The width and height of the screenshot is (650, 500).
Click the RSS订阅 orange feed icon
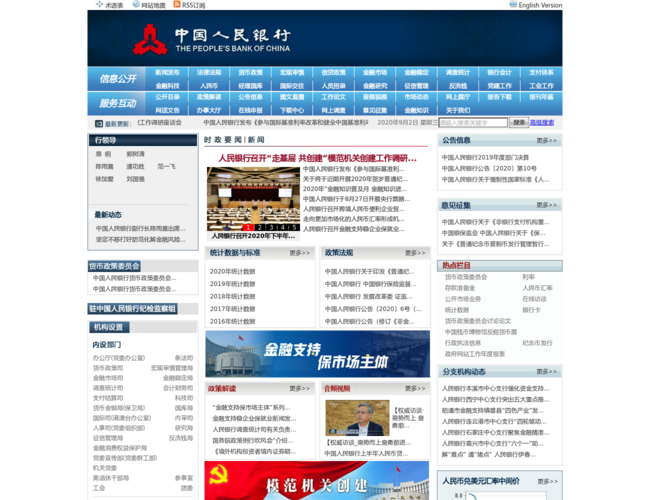pos(177,4)
